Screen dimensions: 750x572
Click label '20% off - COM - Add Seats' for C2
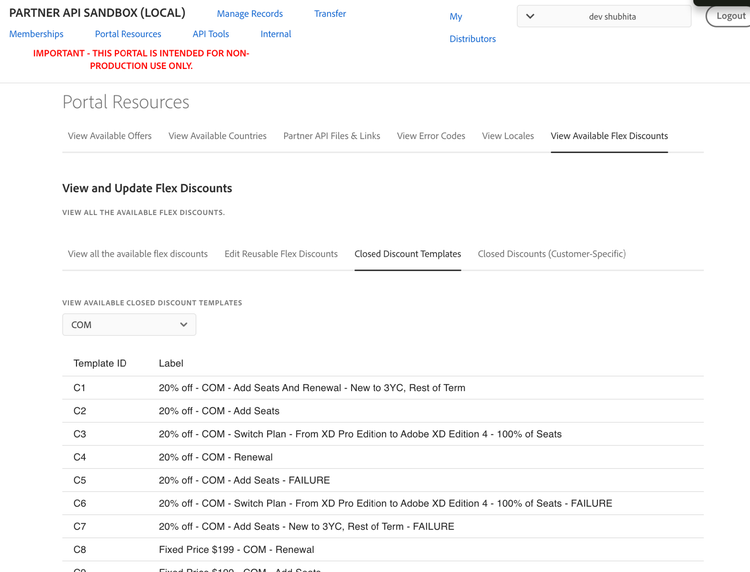pyautogui.click(x=219, y=411)
